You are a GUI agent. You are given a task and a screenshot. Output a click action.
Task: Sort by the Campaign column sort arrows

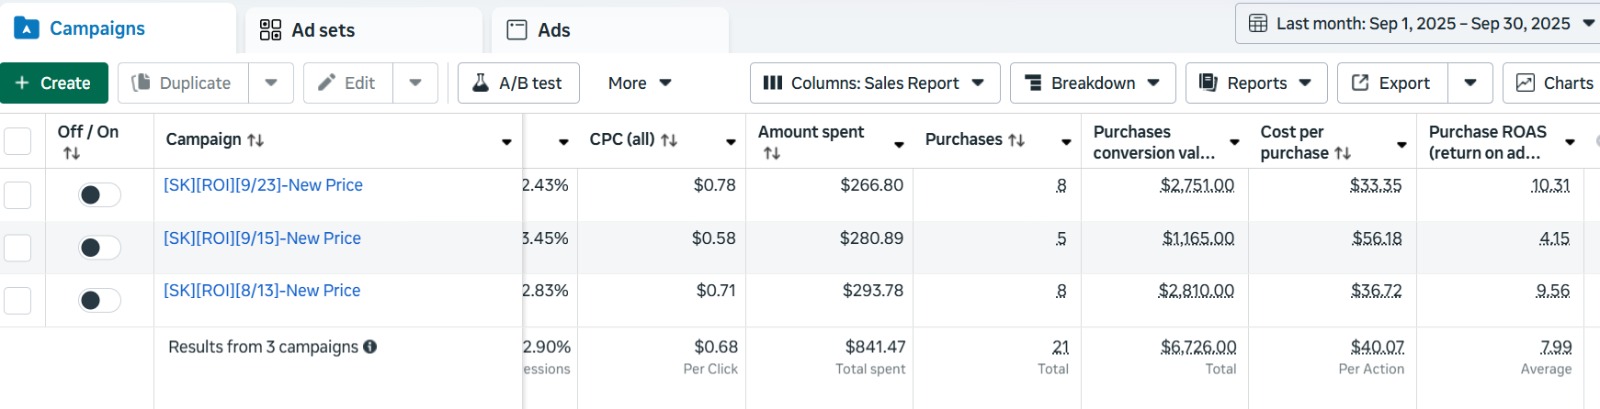click(256, 140)
